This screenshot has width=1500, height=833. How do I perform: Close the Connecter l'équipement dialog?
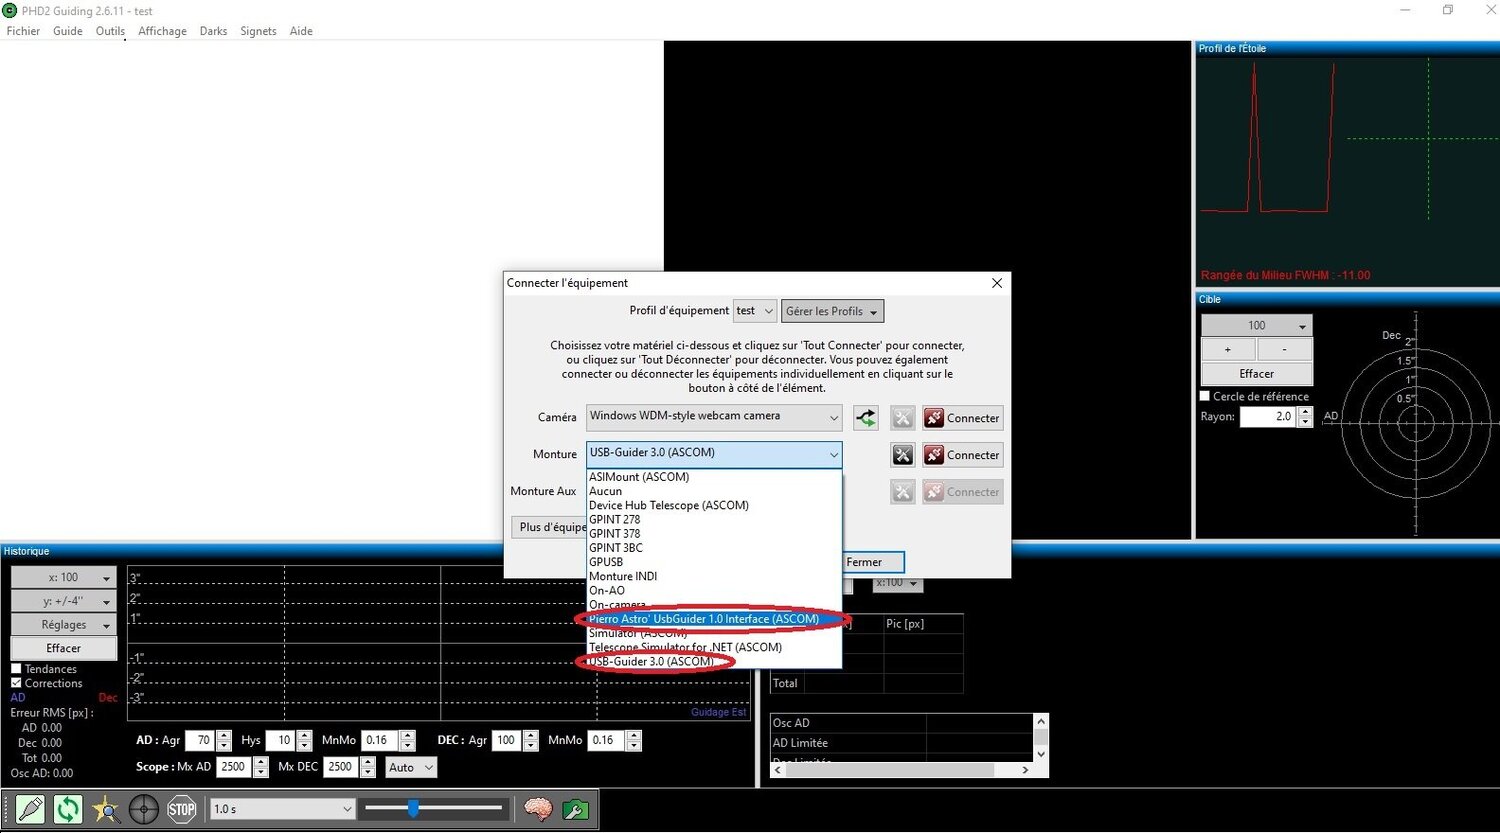click(x=997, y=283)
